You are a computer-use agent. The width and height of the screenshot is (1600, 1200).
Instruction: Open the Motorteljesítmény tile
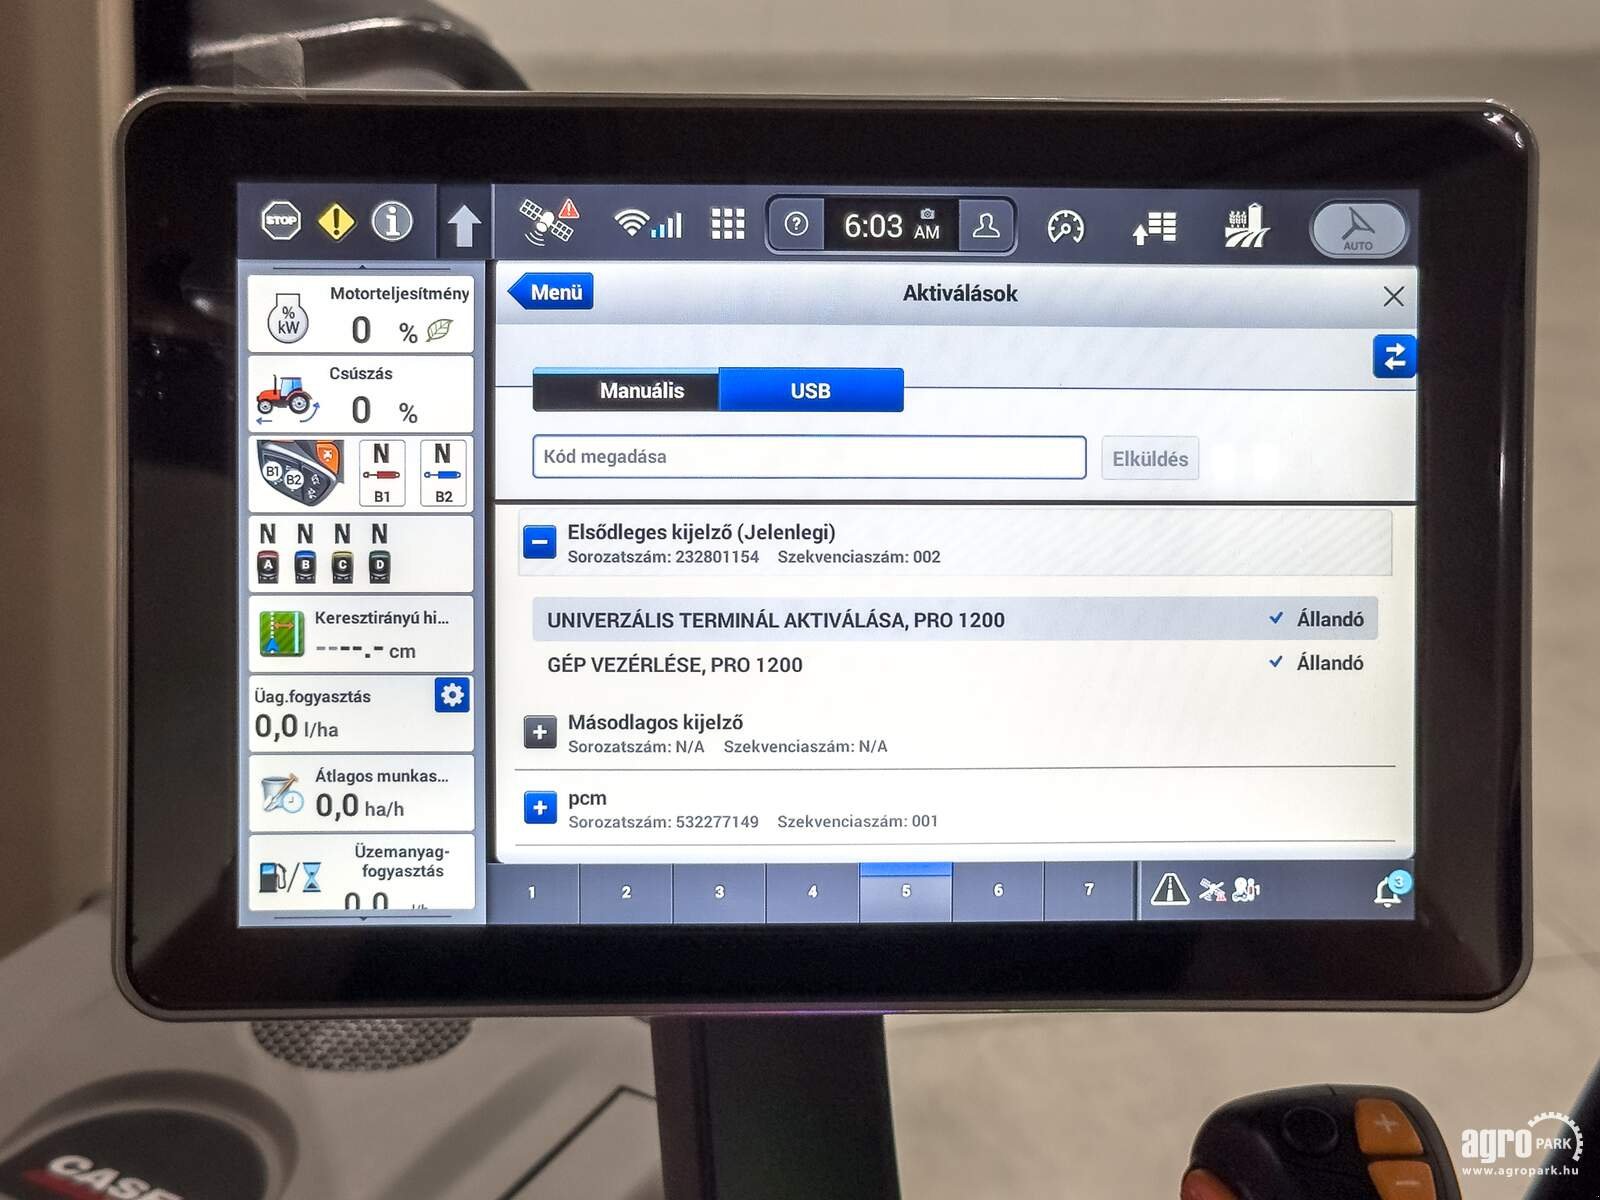(x=361, y=313)
